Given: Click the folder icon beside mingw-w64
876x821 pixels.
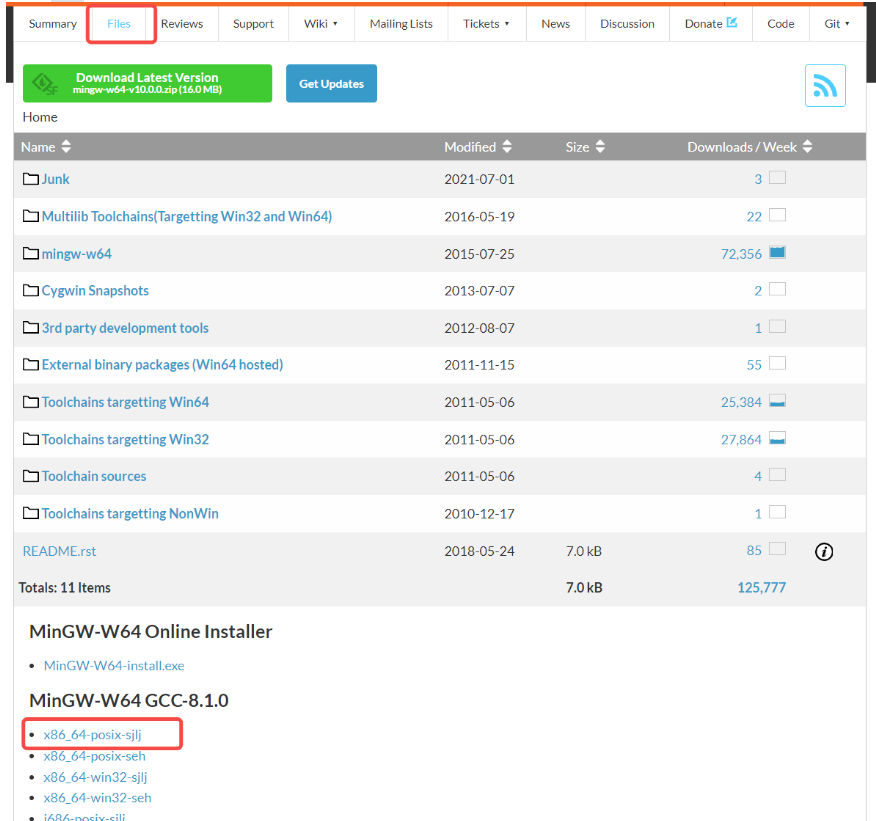Looking at the screenshot, I should point(31,254).
